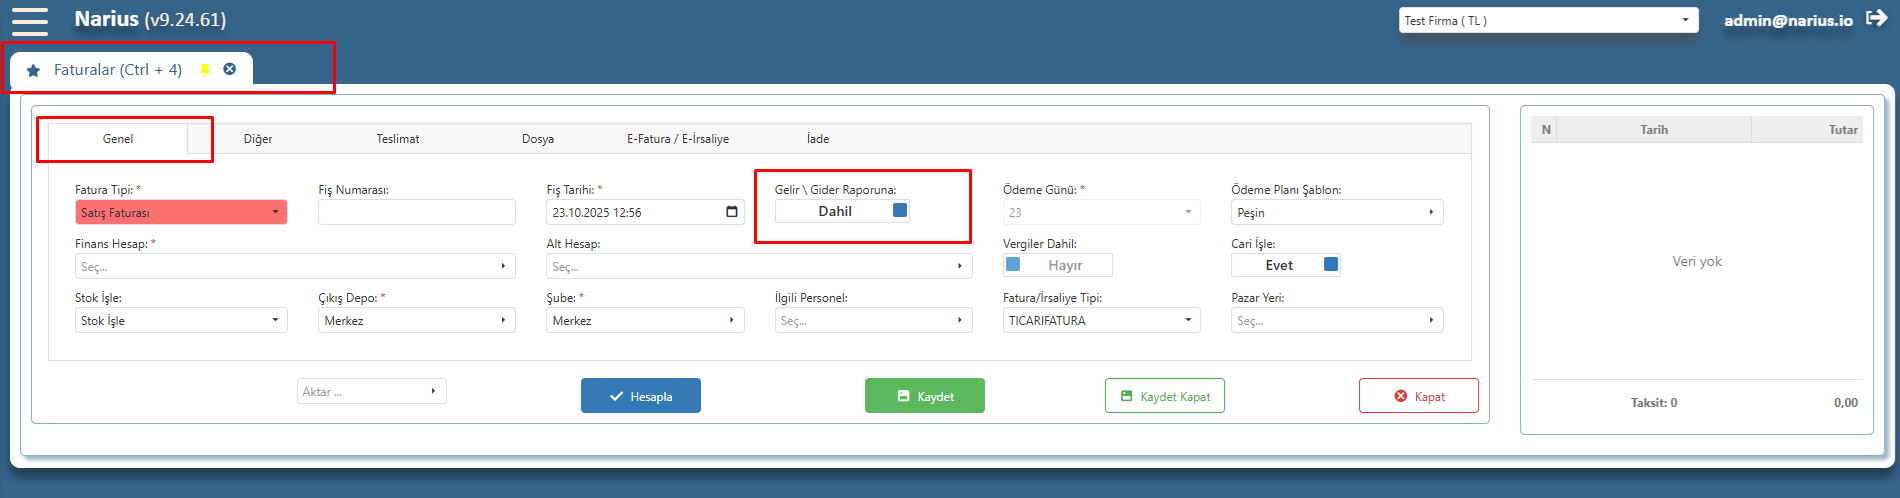The height and width of the screenshot is (498, 1900).
Task: Expand the Test Firma company selector
Action: pyautogui.click(x=1548, y=20)
